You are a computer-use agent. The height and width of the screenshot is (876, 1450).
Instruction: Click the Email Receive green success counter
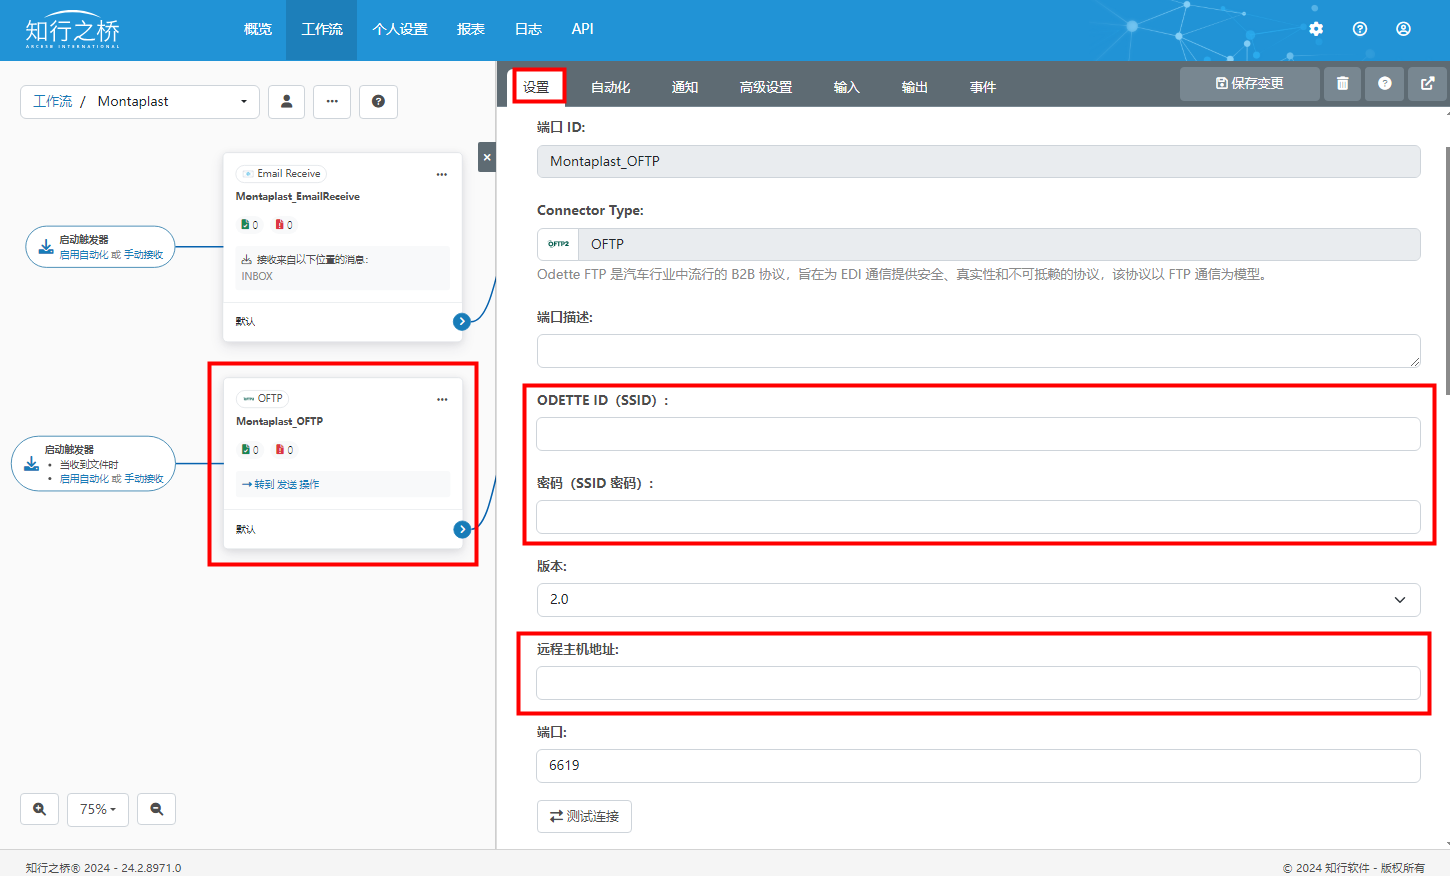point(249,225)
